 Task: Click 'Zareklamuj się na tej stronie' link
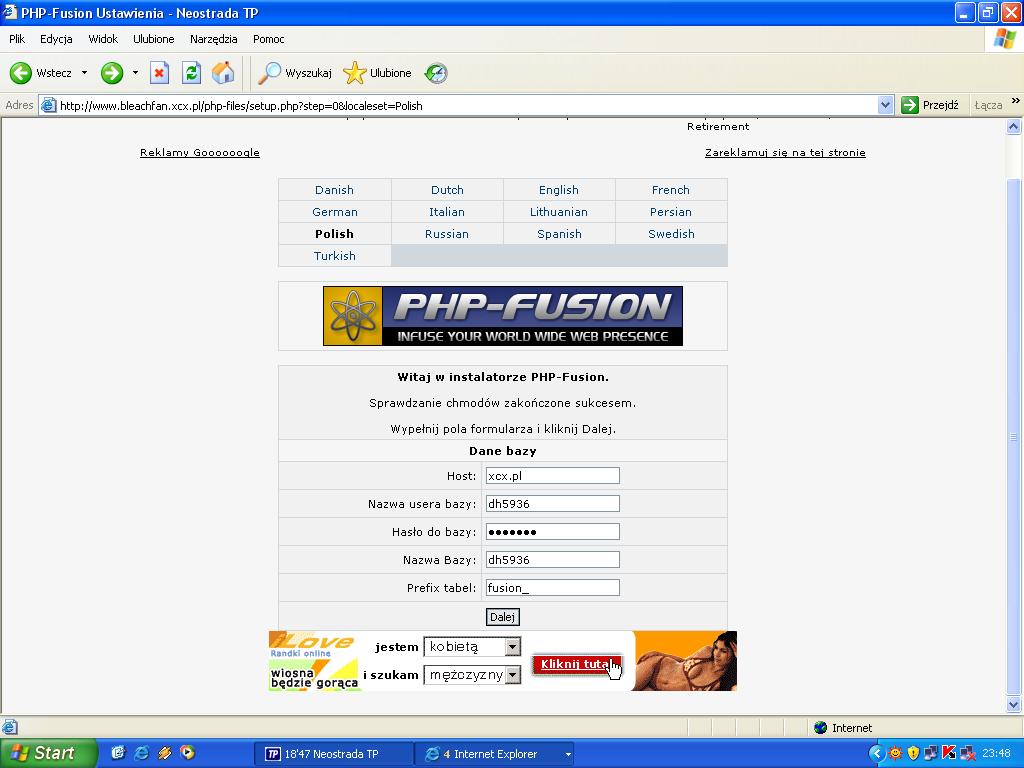[x=785, y=153]
